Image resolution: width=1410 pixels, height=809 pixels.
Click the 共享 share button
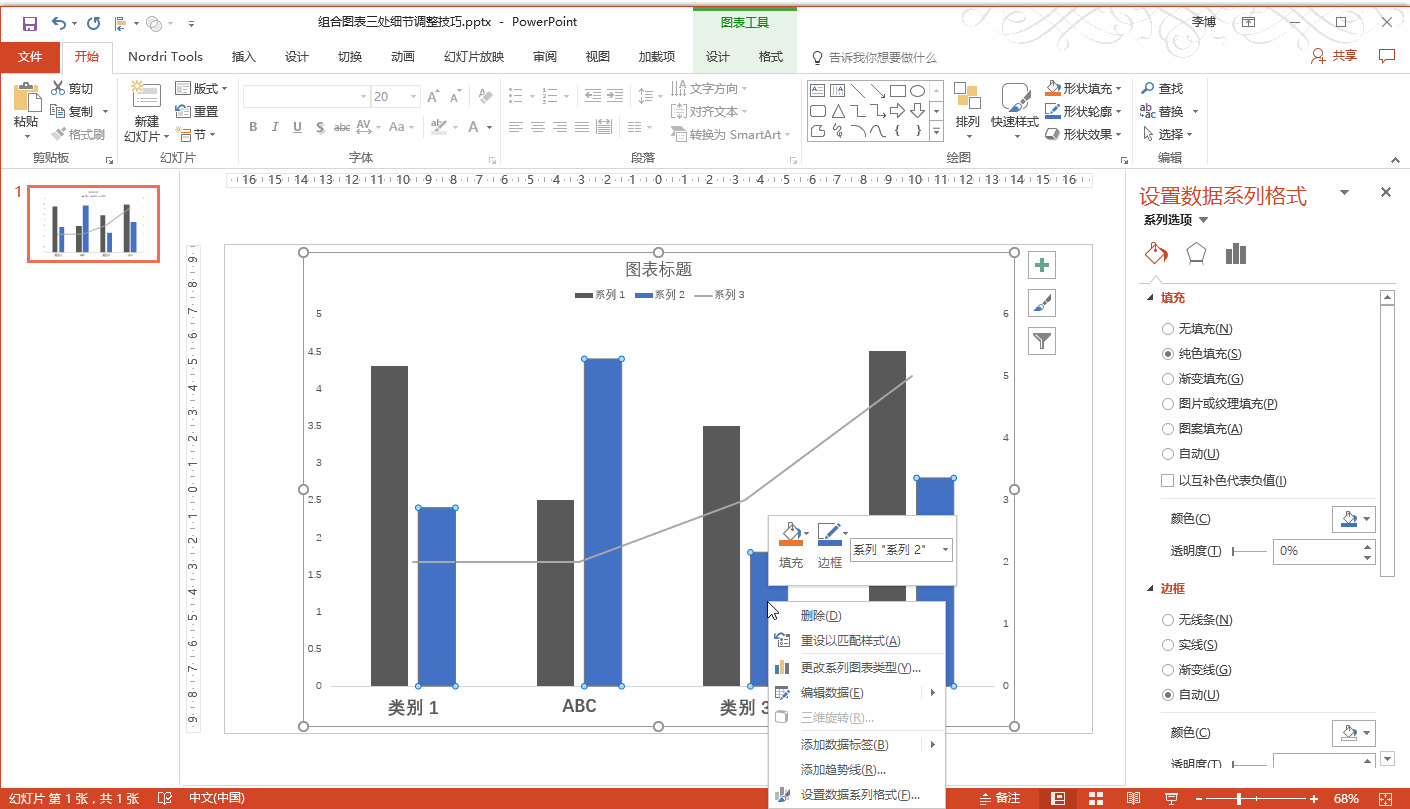1334,56
